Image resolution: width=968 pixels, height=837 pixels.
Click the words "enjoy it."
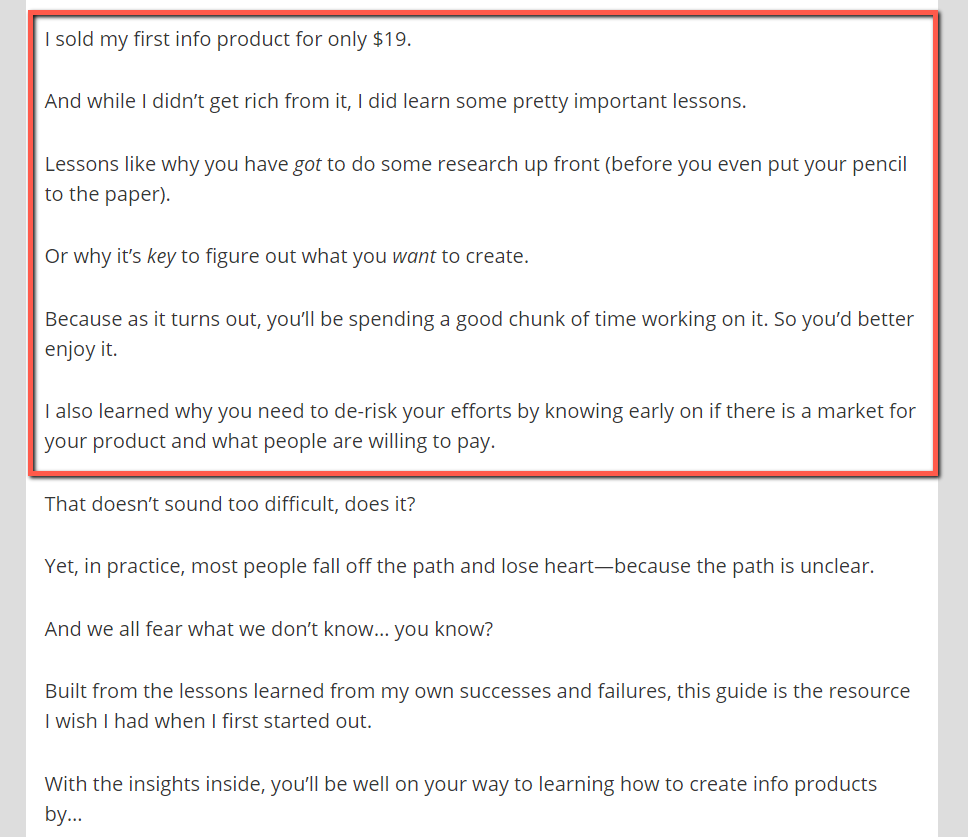[81, 350]
